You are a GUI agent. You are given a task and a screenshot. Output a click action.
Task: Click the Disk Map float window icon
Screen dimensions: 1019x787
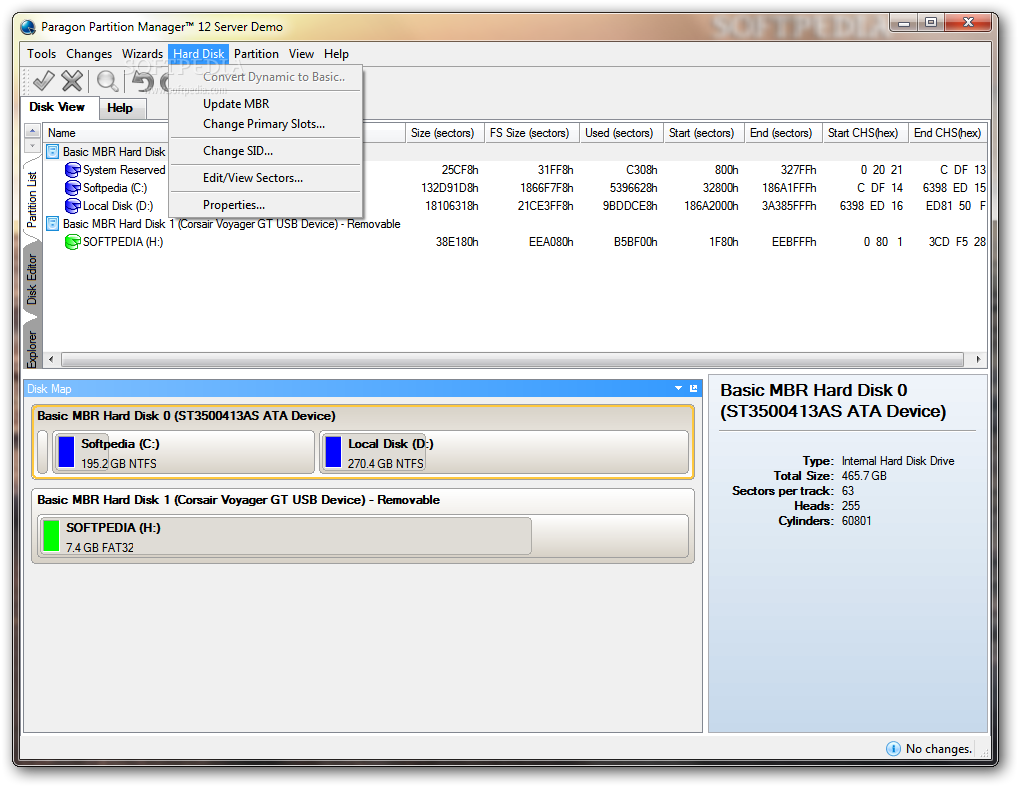pos(693,388)
